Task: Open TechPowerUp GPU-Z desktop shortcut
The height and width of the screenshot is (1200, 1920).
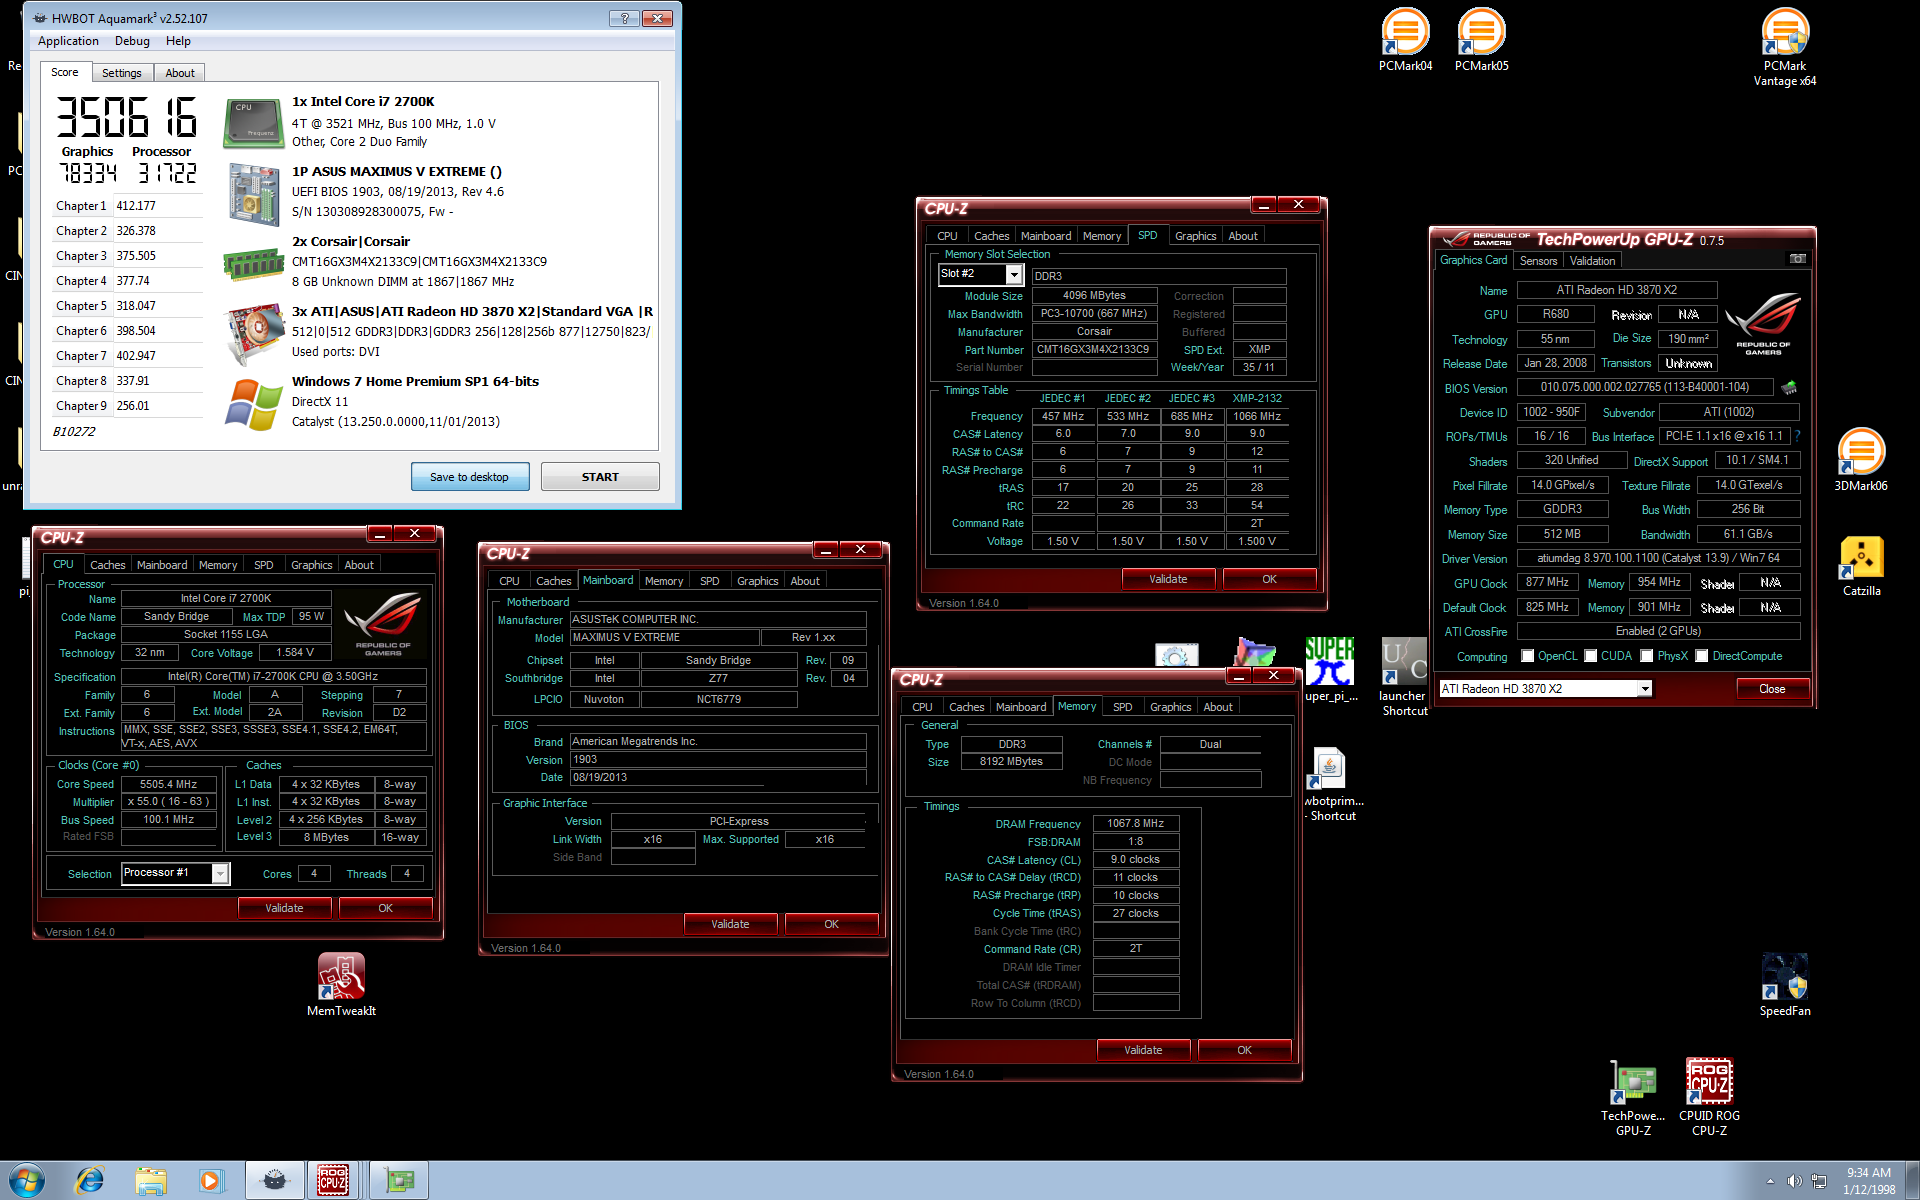Action: [x=1633, y=1097]
